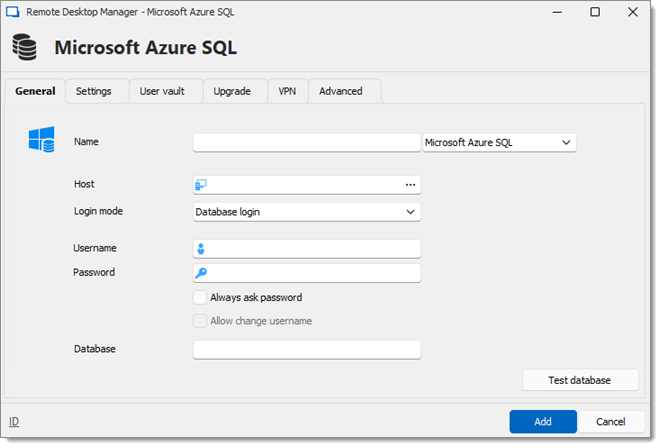The height and width of the screenshot is (448, 661).
Task: Enable Always ask password checkbox
Action: [200, 297]
